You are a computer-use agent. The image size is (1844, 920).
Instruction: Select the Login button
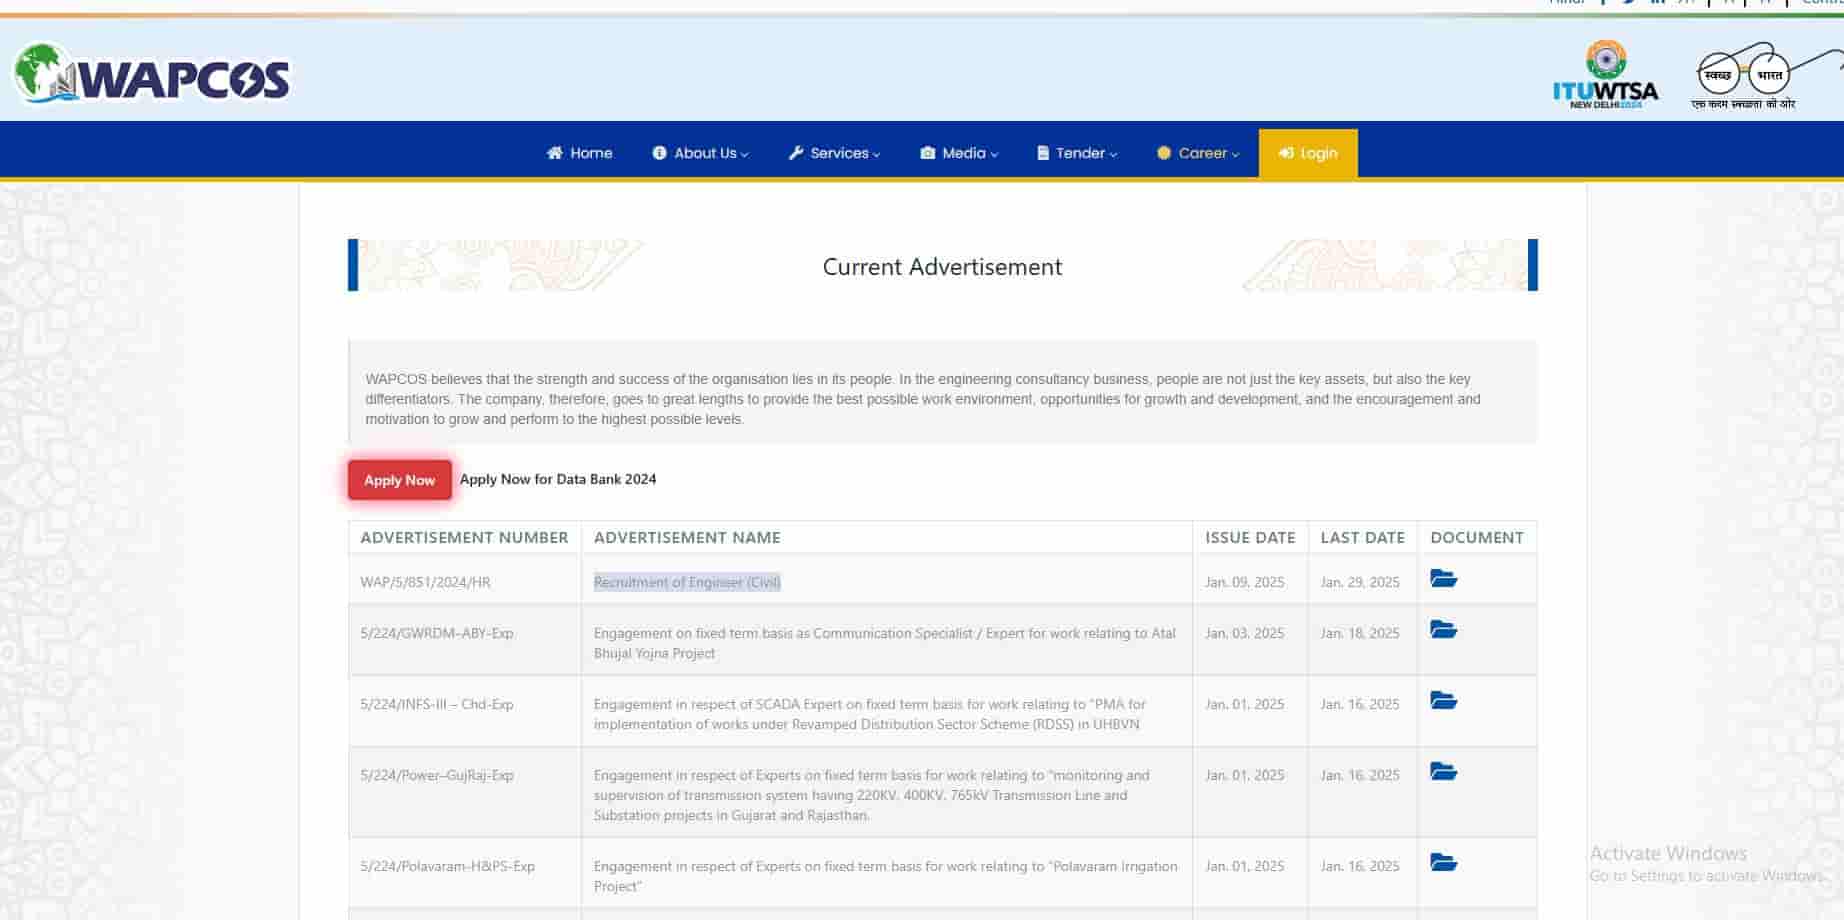(1307, 153)
